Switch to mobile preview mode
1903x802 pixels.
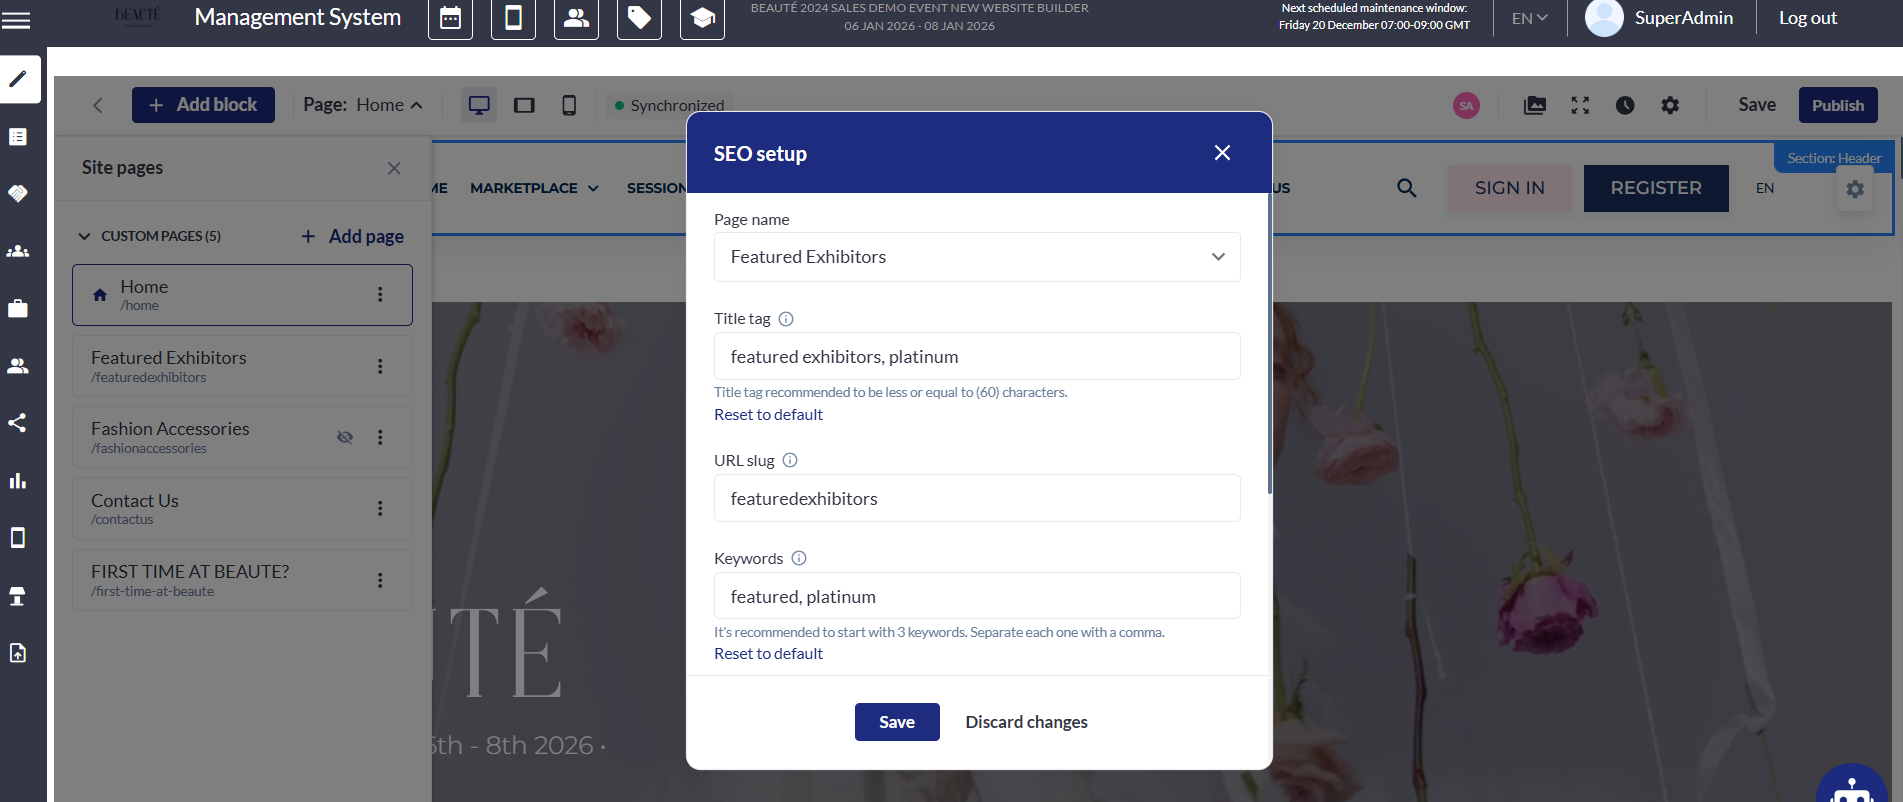(x=569, y=105)
